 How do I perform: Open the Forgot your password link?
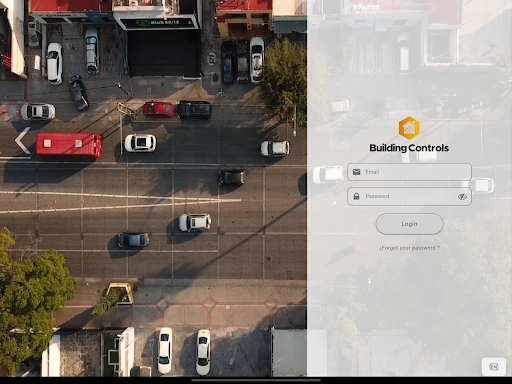(409, 248)
